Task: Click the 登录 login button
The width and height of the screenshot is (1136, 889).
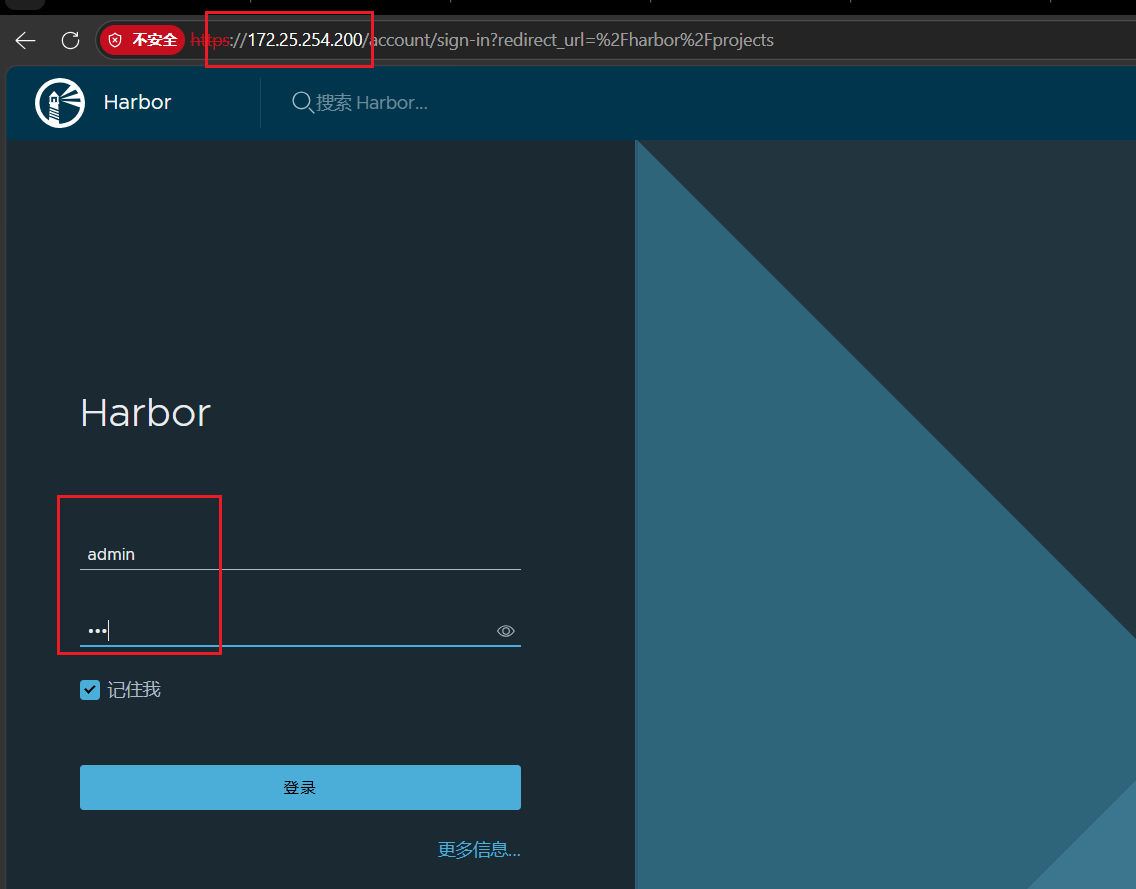Action: pos(300,788)
